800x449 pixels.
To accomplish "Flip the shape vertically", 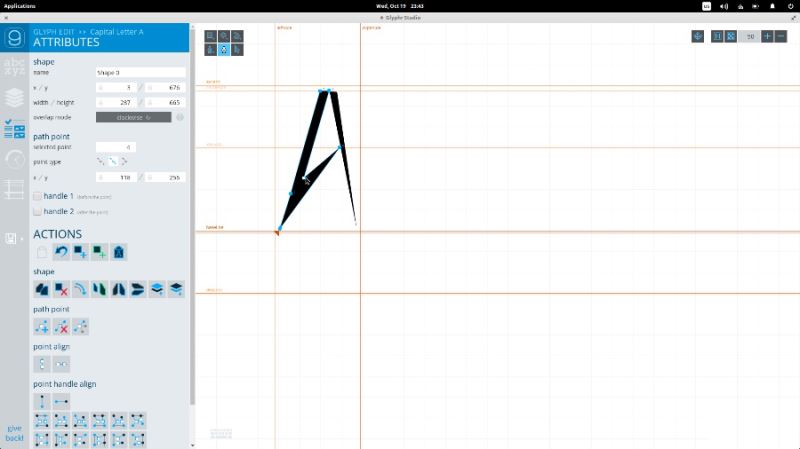I will [x=138, y=289].
